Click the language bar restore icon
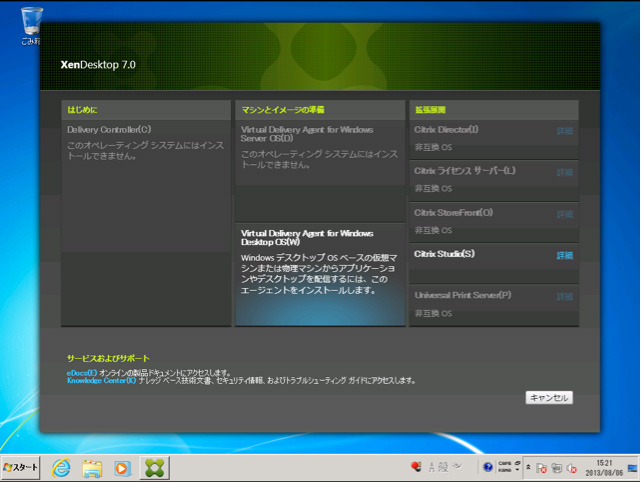The height and width of the screenshot is (482, 641). [x=518, y=463]
